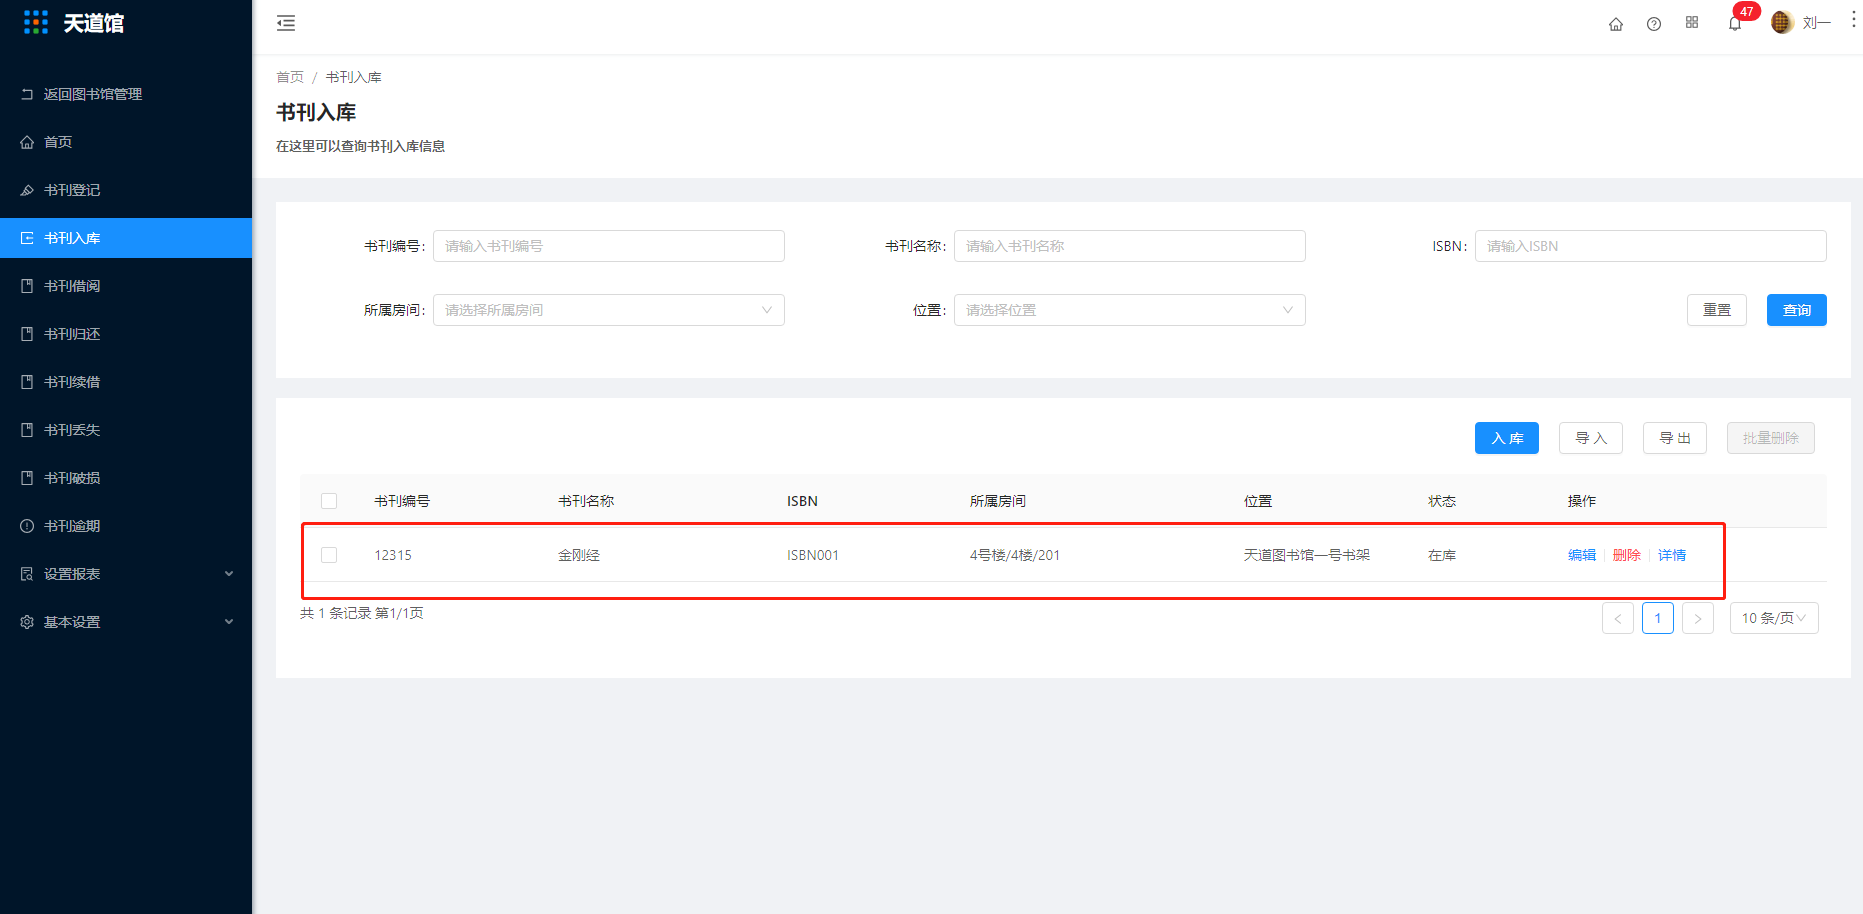Focus the ISBN input field
1863x914 pixels.
[1650, 246]
